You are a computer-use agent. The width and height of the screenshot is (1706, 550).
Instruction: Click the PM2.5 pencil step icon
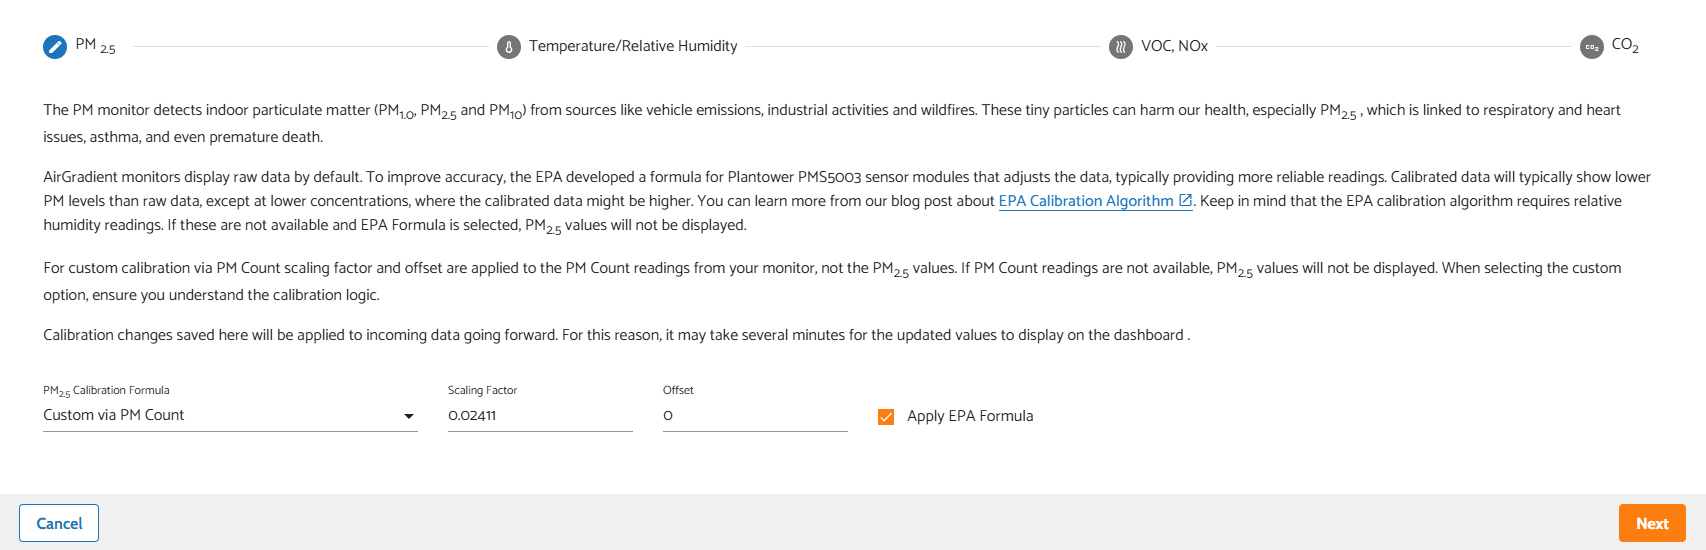click(55, 47)
